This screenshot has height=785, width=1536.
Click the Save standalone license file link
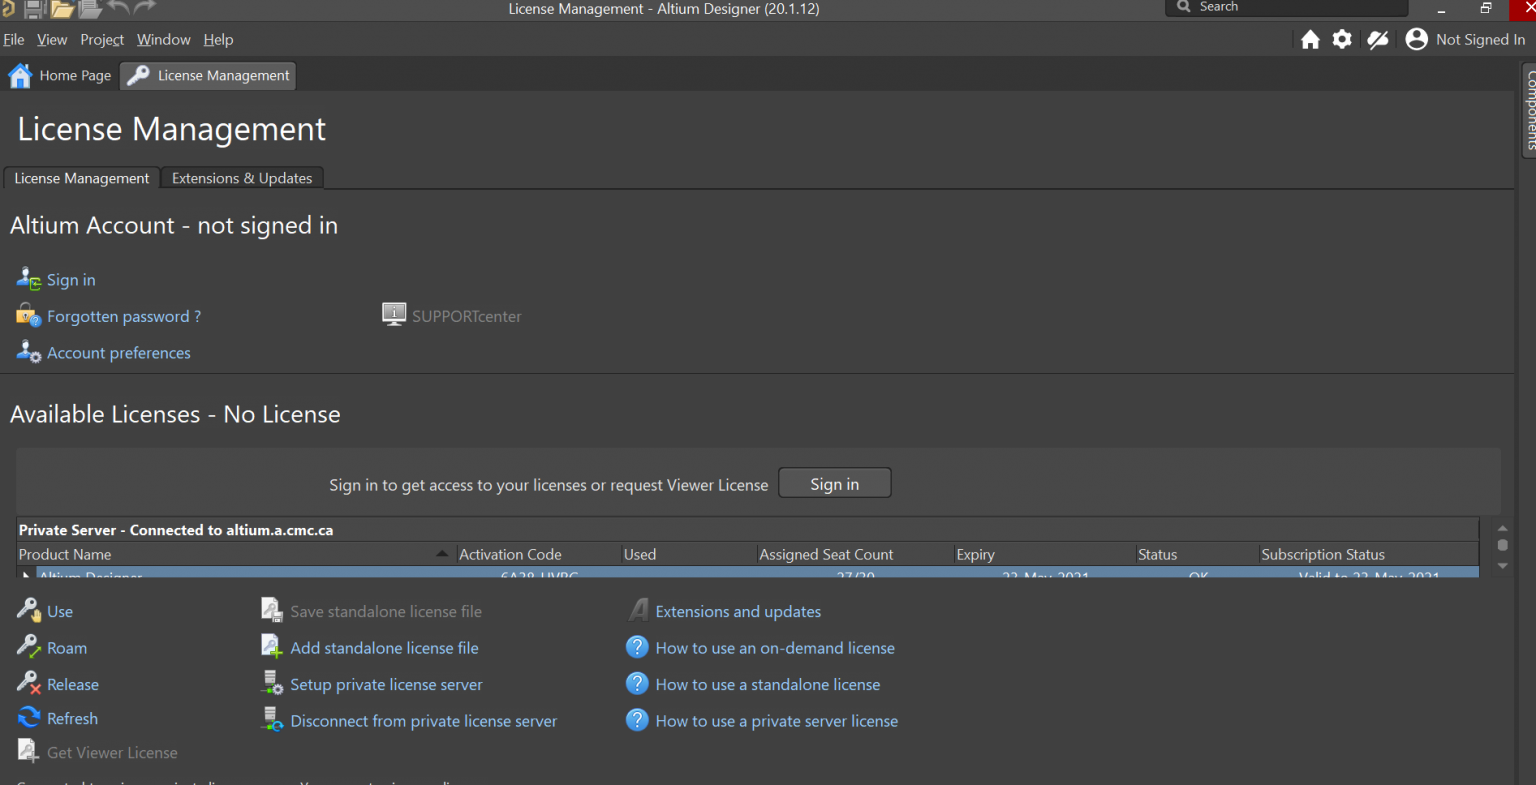click(386, 611)
